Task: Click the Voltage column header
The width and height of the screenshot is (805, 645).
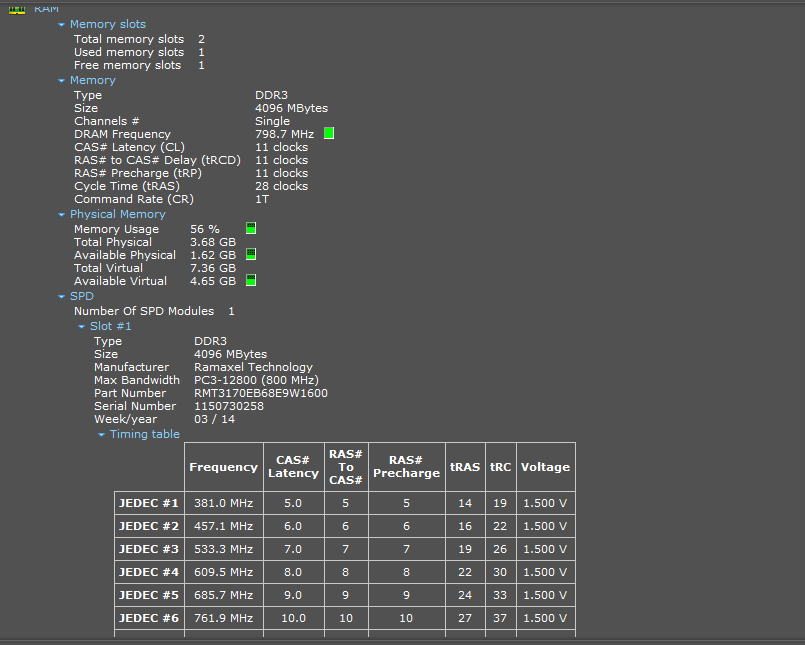Action: tap(545, 467)
